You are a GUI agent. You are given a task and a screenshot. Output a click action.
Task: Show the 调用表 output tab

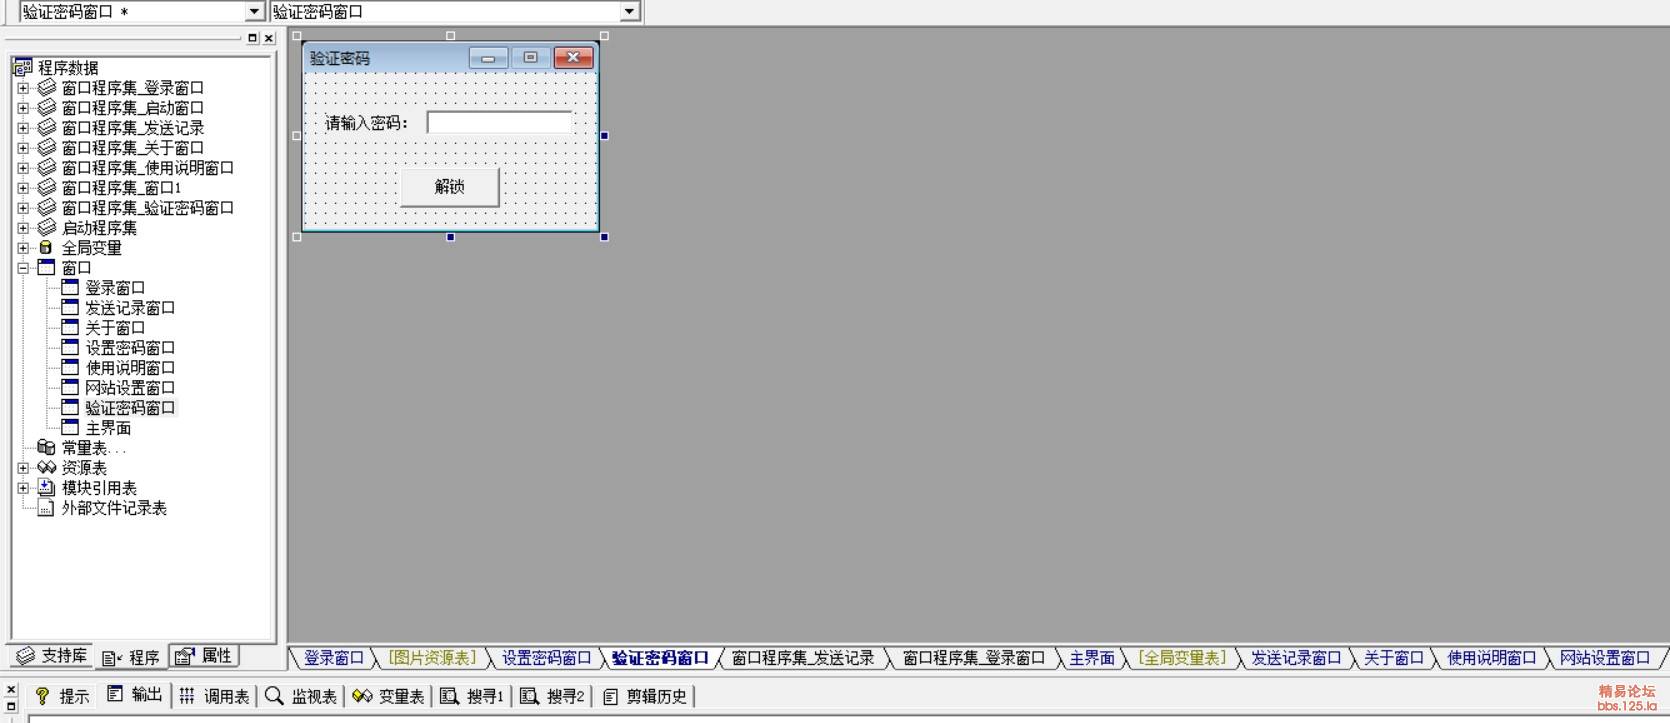pyautogui.click(x=214, y=696)
